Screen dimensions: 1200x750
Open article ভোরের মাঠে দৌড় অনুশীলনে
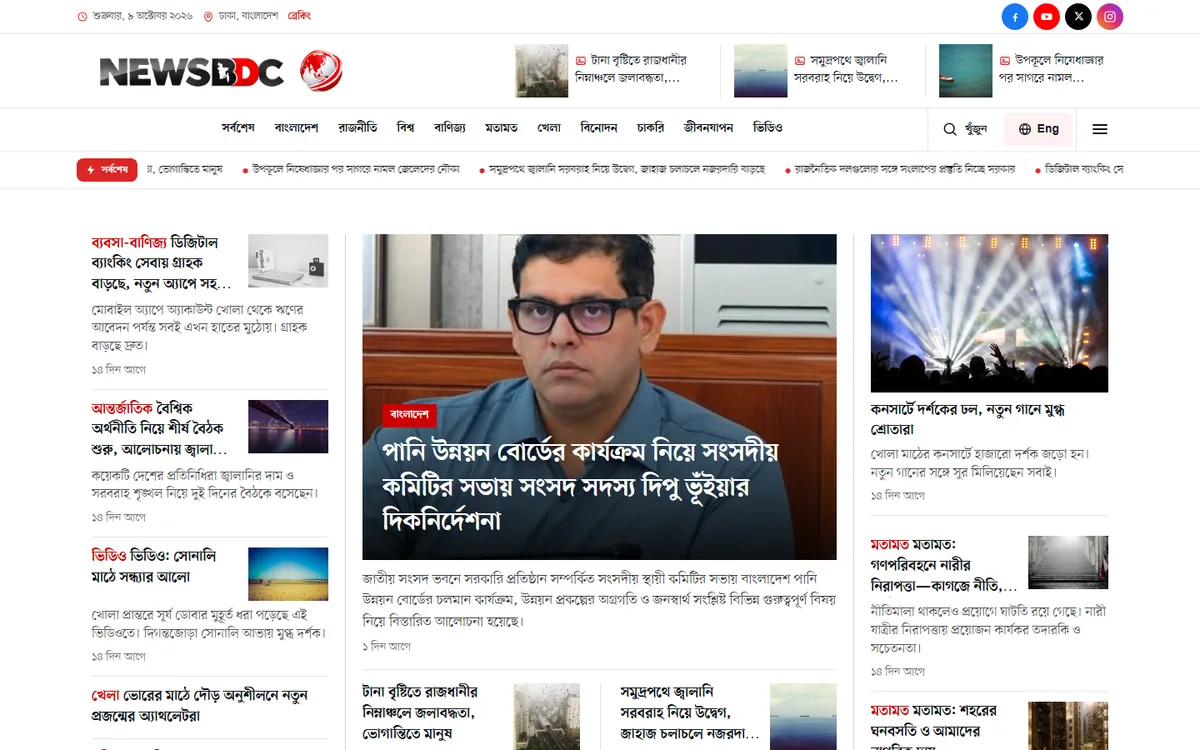click(x=199, y=705)
